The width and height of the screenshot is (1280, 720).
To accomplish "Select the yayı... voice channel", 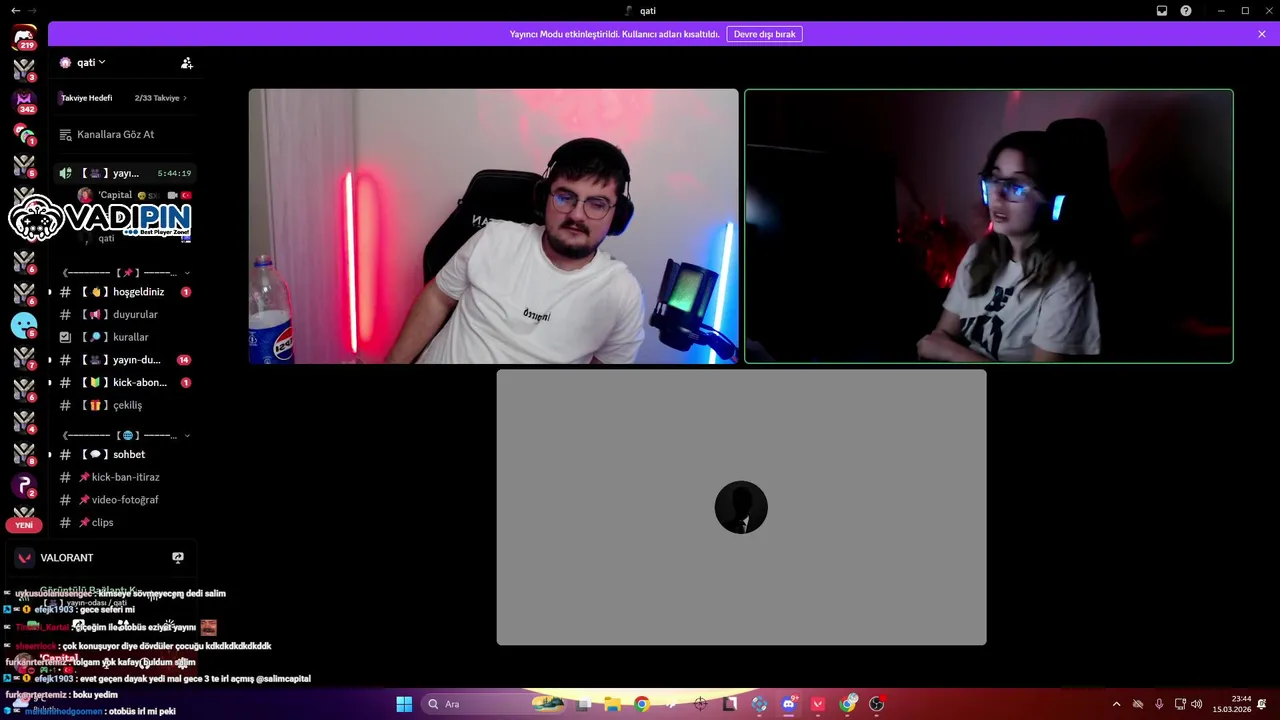I will click(125, 173).
